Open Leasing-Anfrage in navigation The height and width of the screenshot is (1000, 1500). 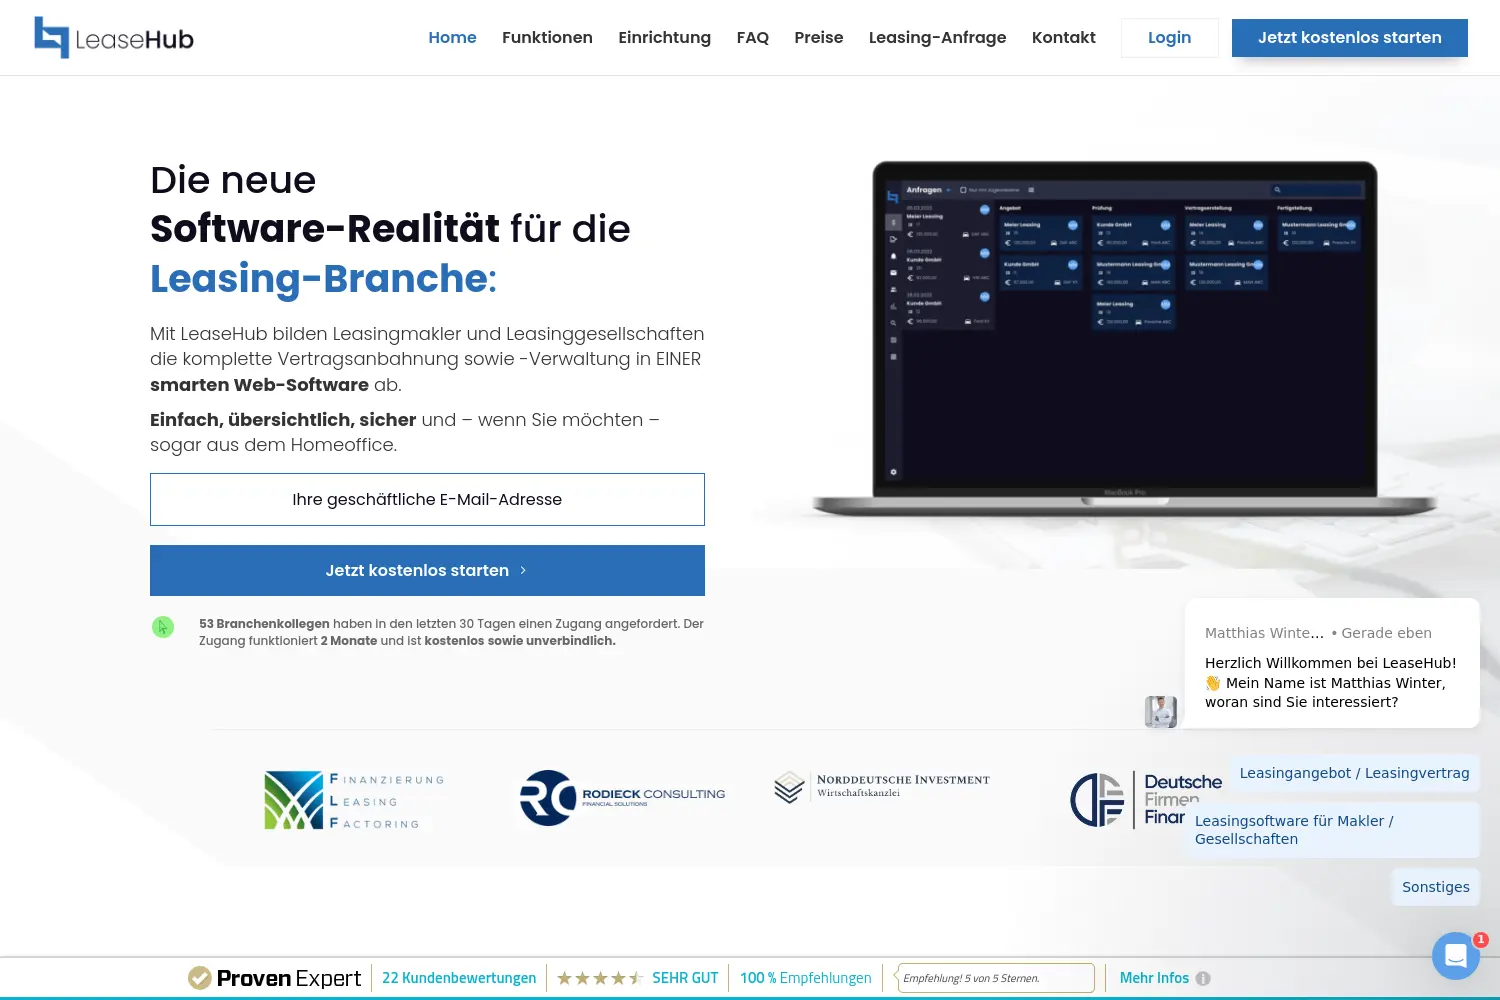point(937,38)
